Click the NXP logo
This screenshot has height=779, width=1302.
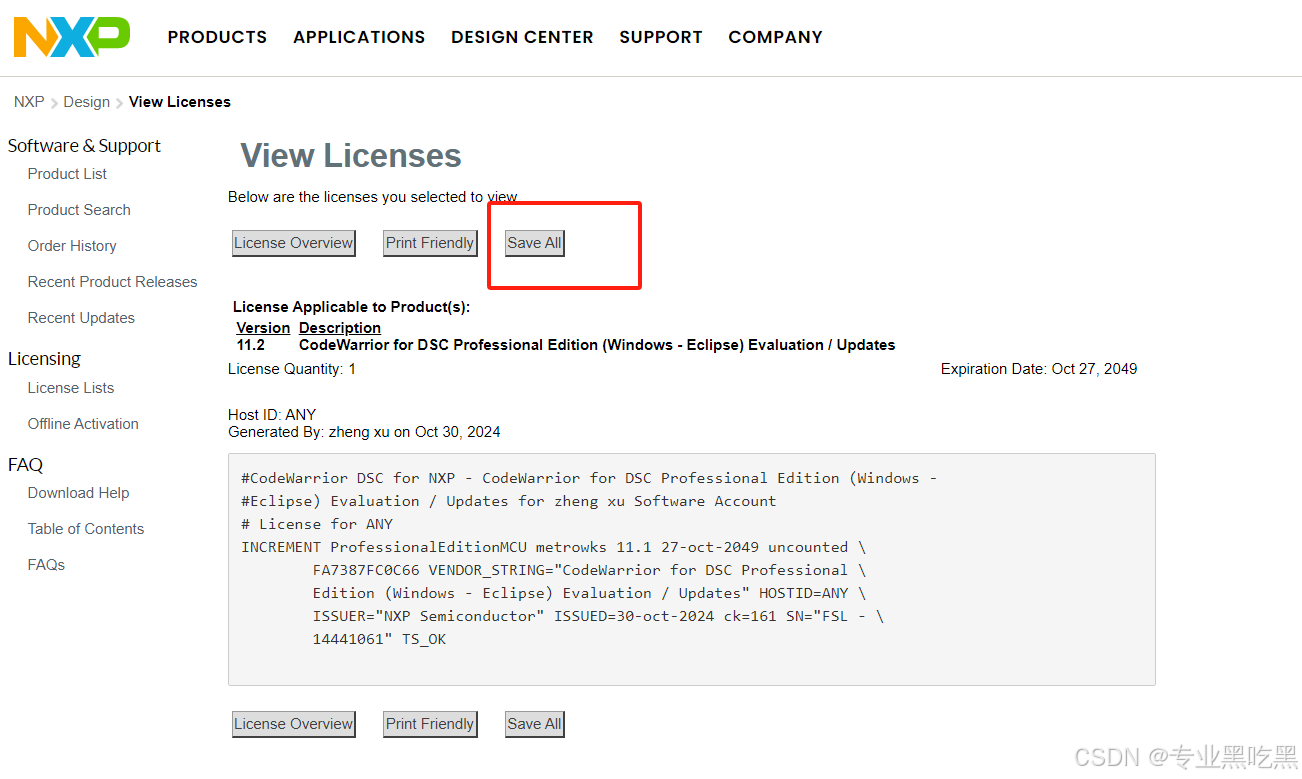(x=71, y=37)
